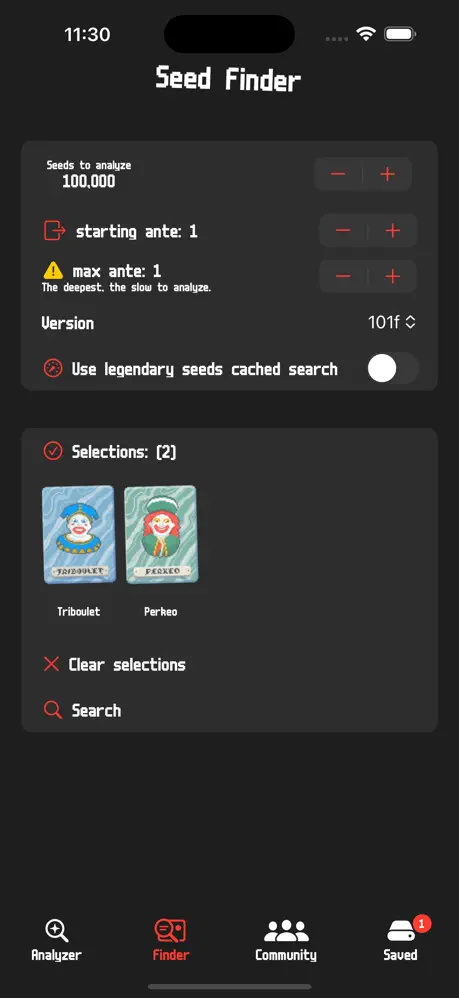The width and height of the screenshot is (459, 998).
Task: Lower max ante using minus button
Action: (343, 276)
